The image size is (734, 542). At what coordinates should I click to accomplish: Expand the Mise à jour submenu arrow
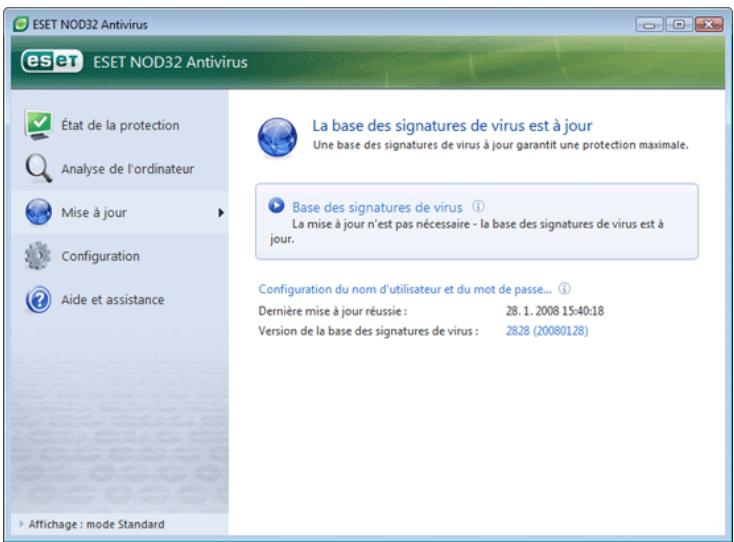pos(221,212)
